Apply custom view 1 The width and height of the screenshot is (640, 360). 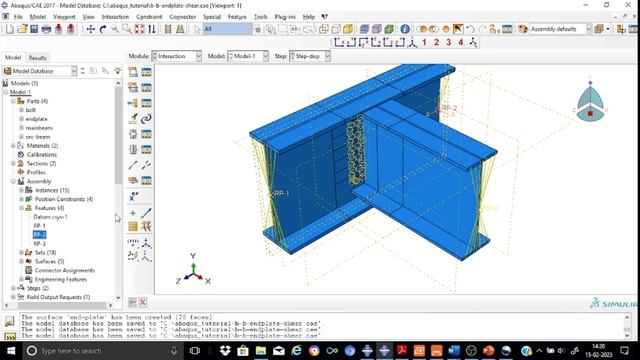click(x=424, y=42)
